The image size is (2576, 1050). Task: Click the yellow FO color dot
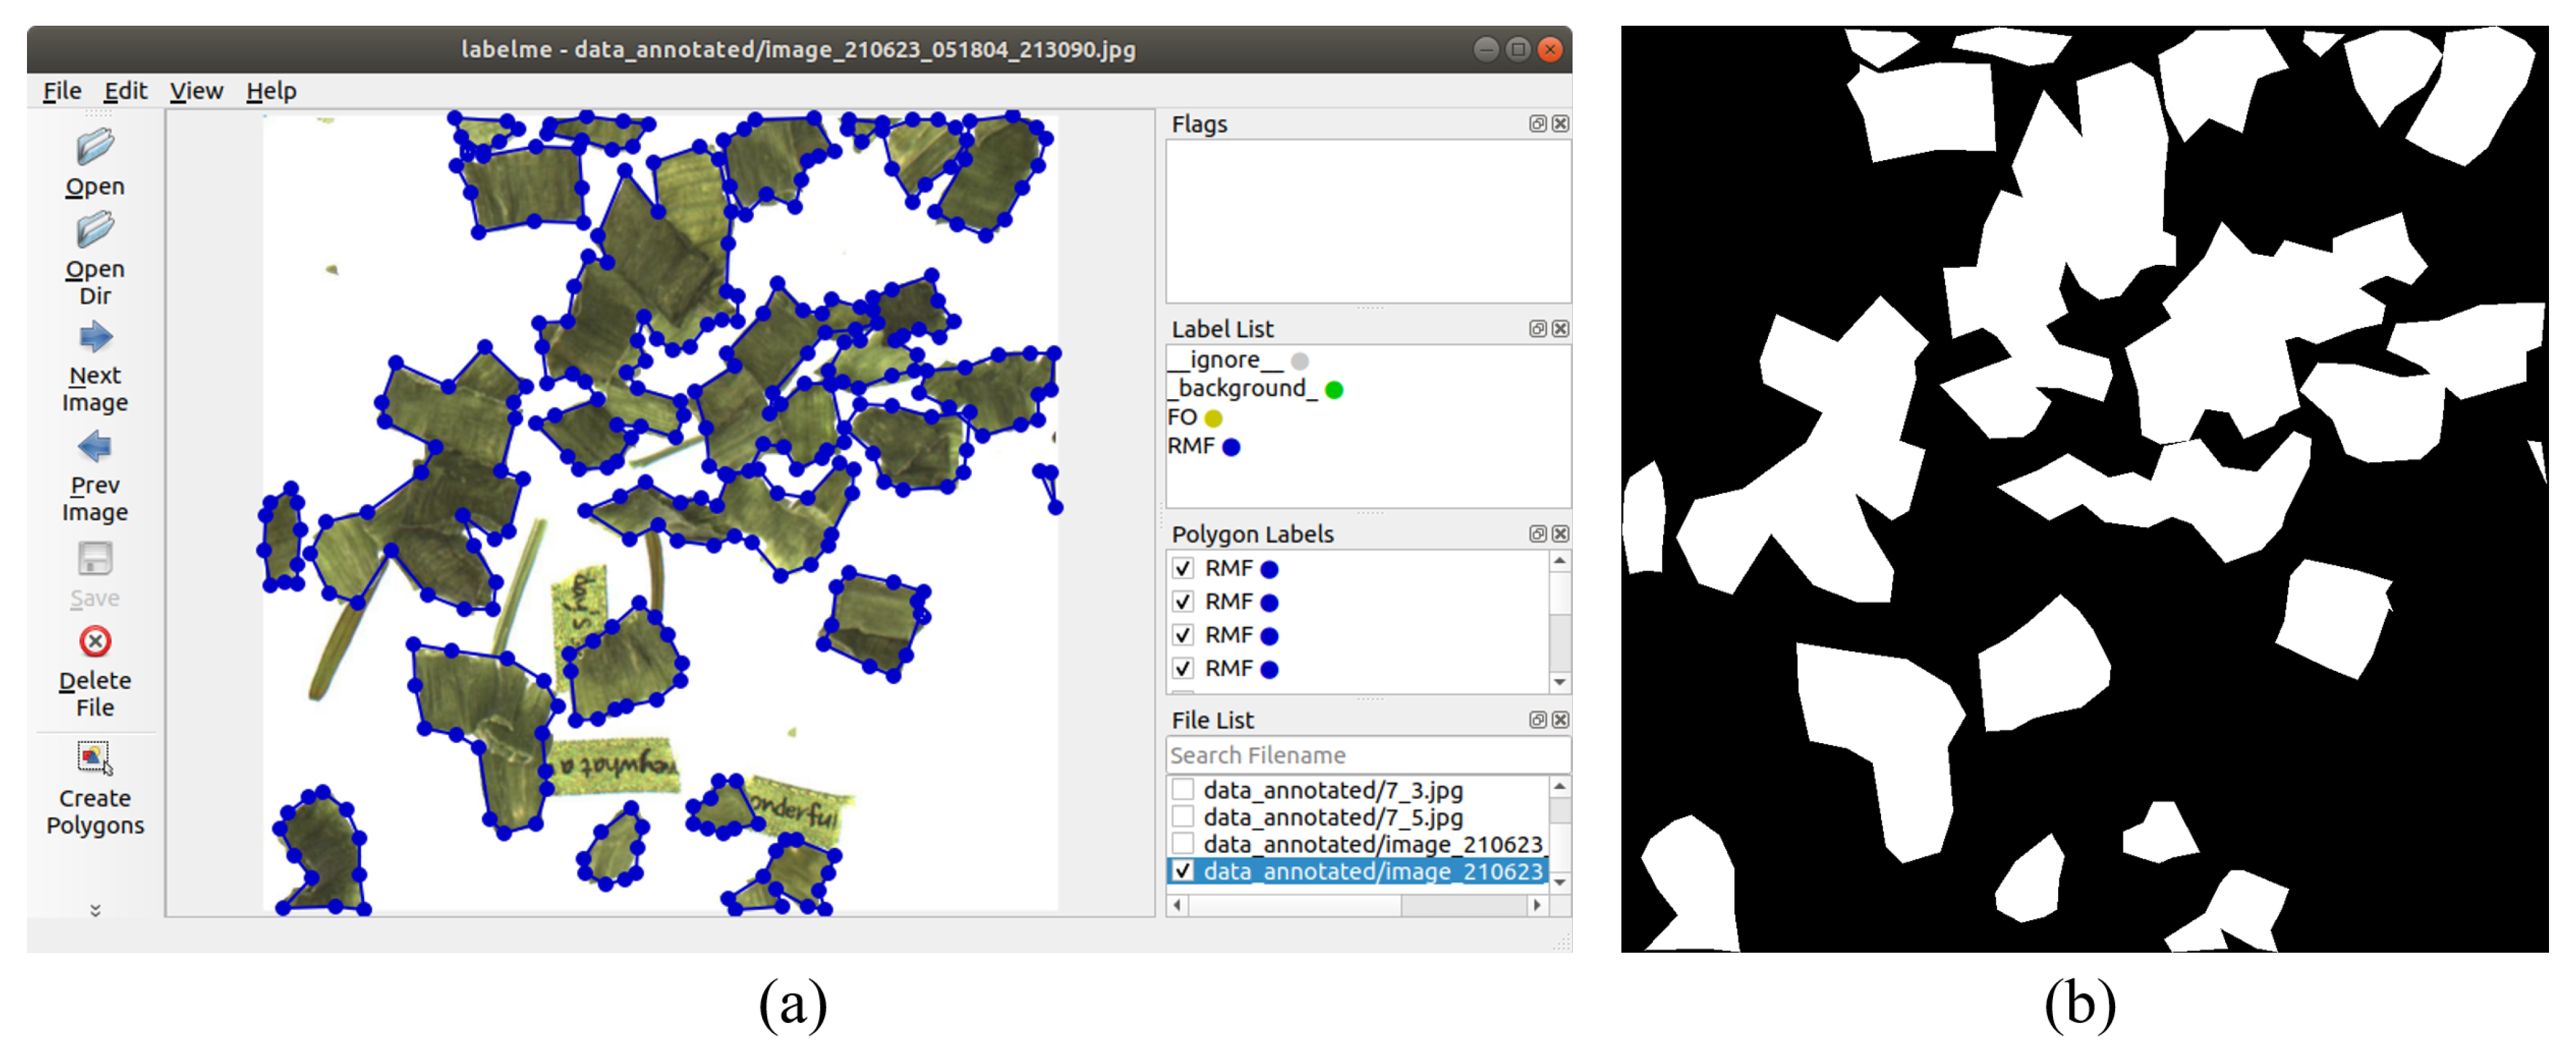tap(1213, 418)
